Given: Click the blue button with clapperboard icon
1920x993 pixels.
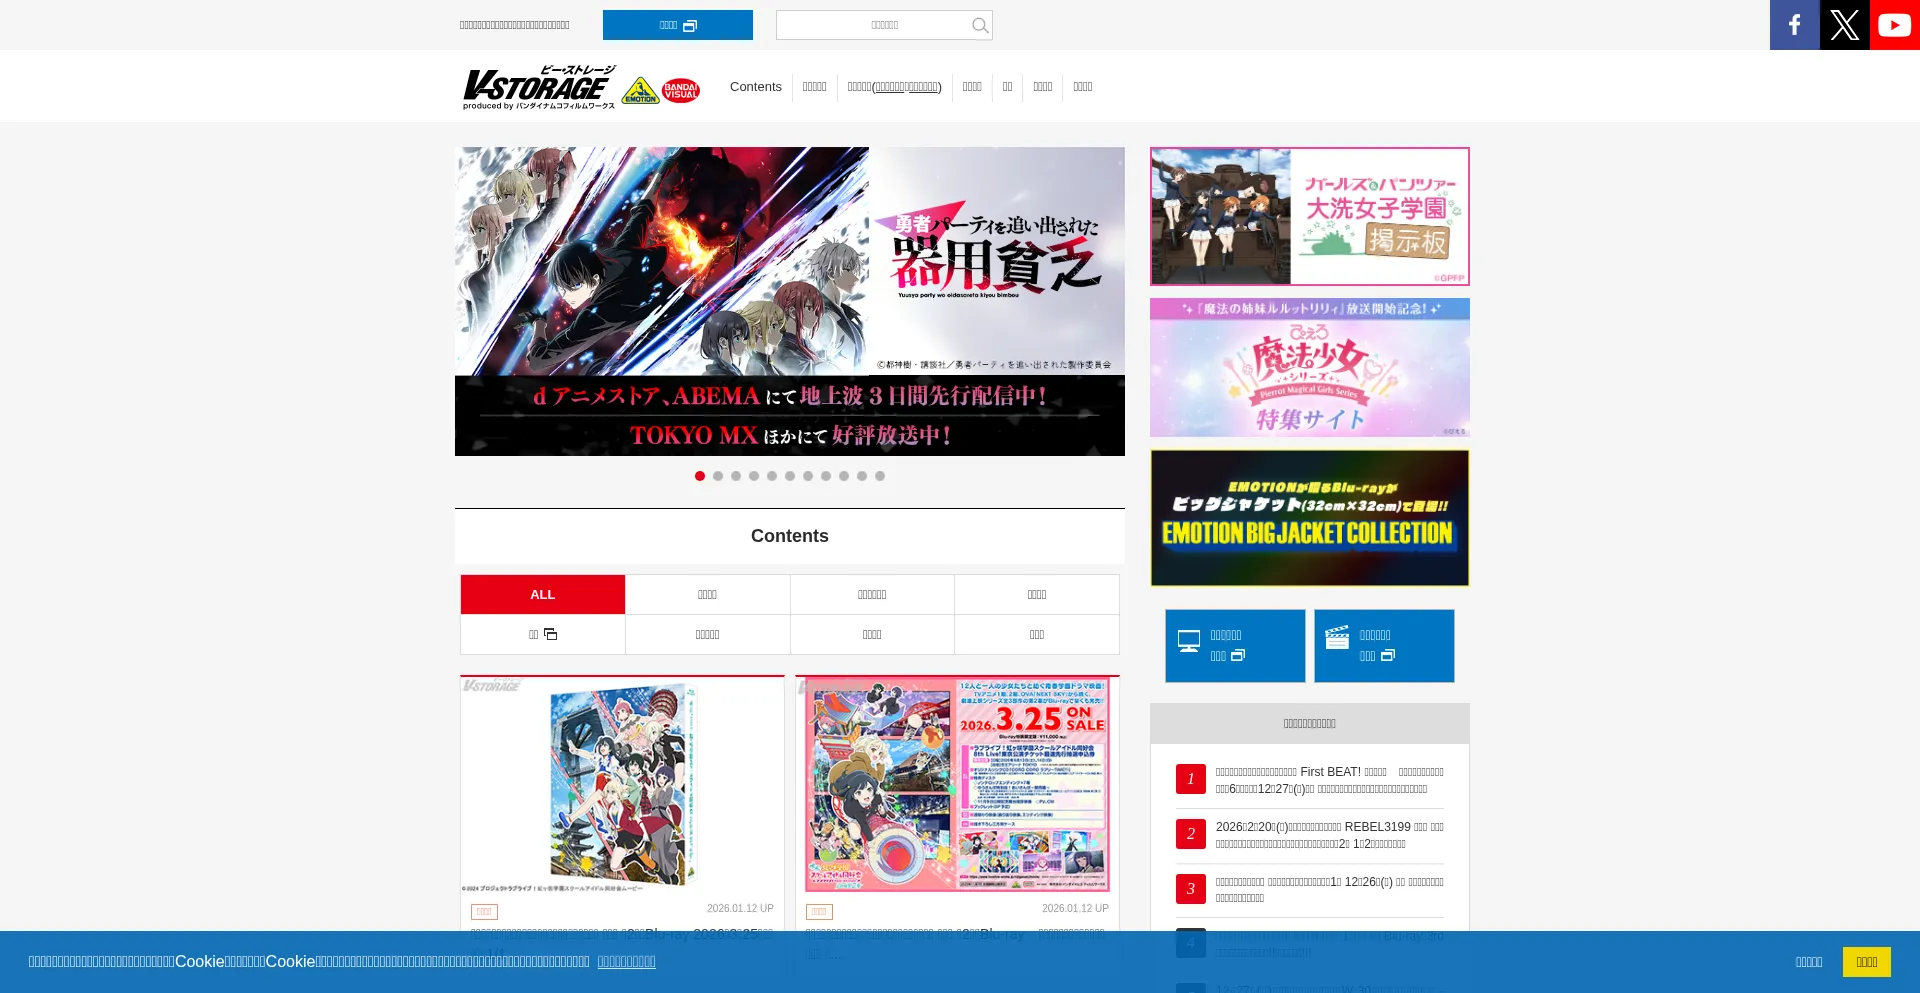Looking at the screenshot, I should click(1384, 646).
